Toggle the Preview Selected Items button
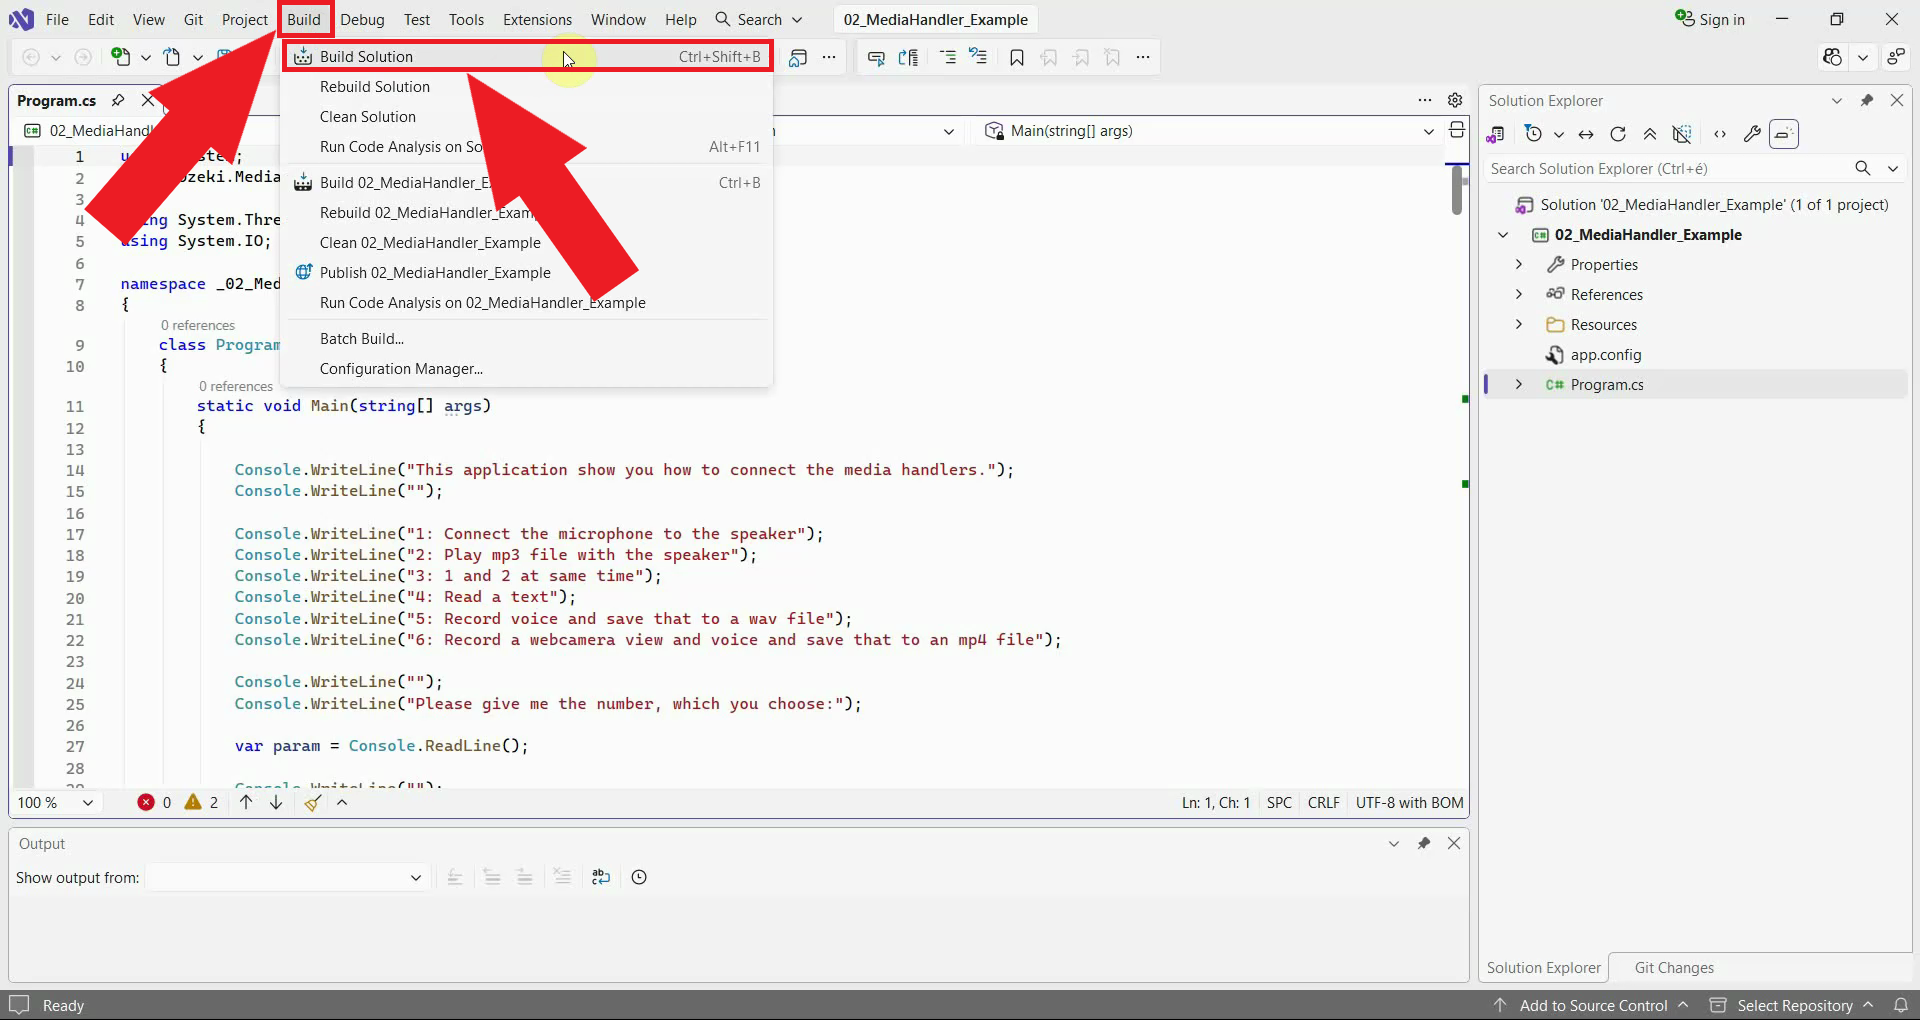Viewport: 1920px width, 1020px height. click(1784, 134)
